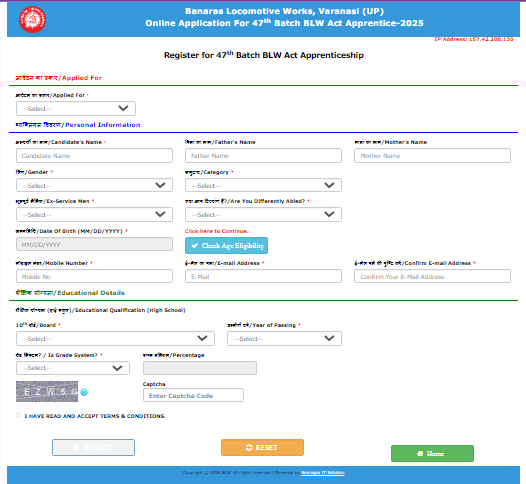Click the captcha image

(x=47, y=391)
